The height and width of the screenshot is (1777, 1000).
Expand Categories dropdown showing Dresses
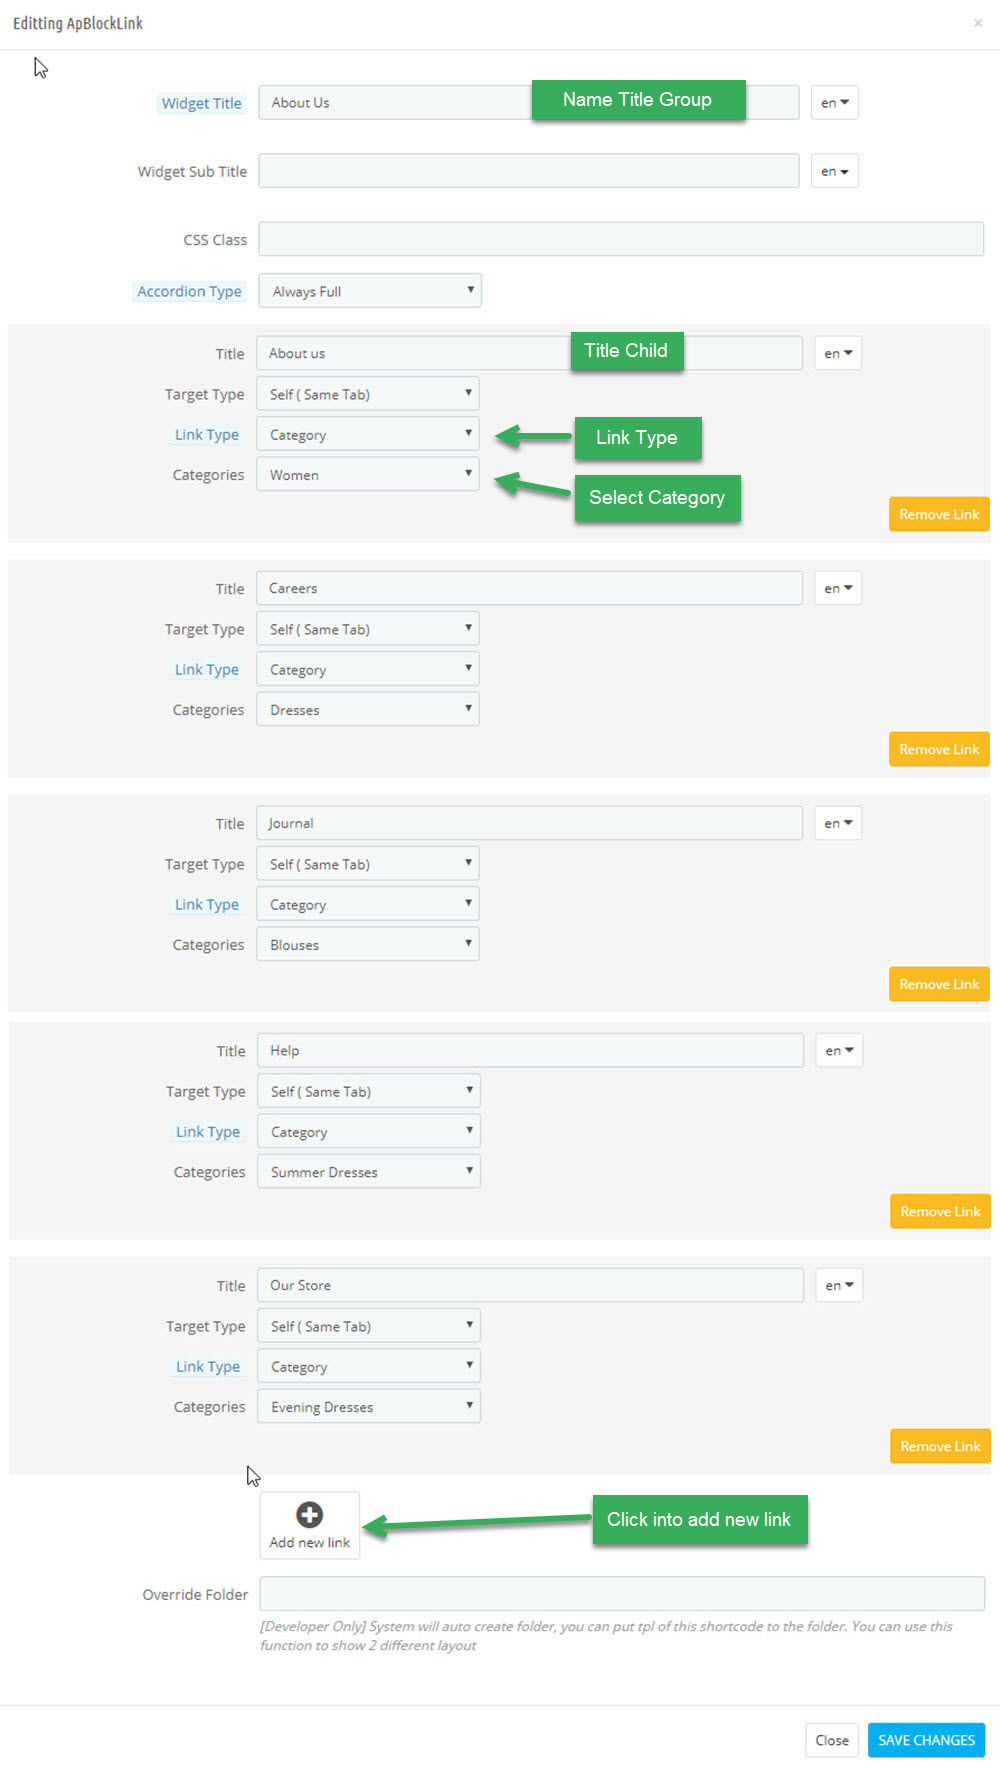[x=368, y=710]
